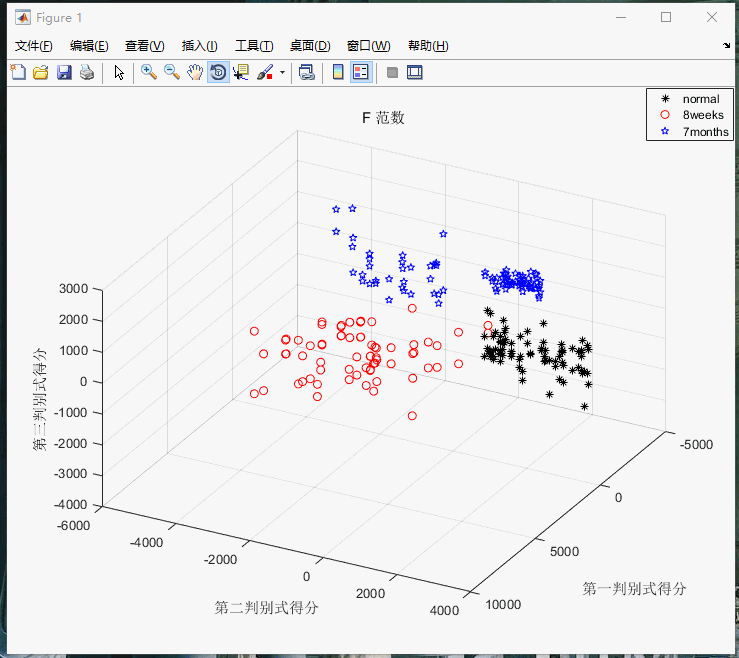Toggle the Insert Colorbar button
Image resolution: width=739 pixels, height=658 pixels.
click(338, 72)
